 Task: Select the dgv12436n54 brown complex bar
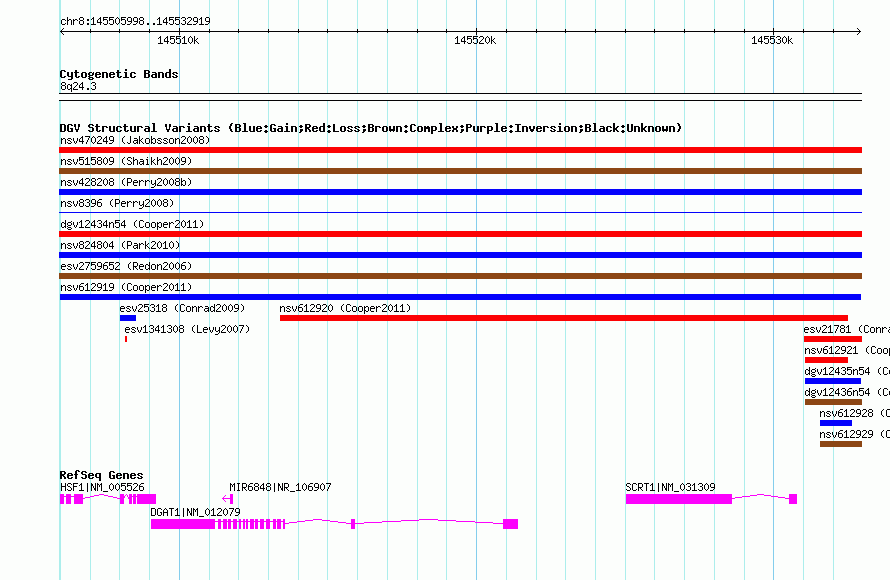point(833,402)
